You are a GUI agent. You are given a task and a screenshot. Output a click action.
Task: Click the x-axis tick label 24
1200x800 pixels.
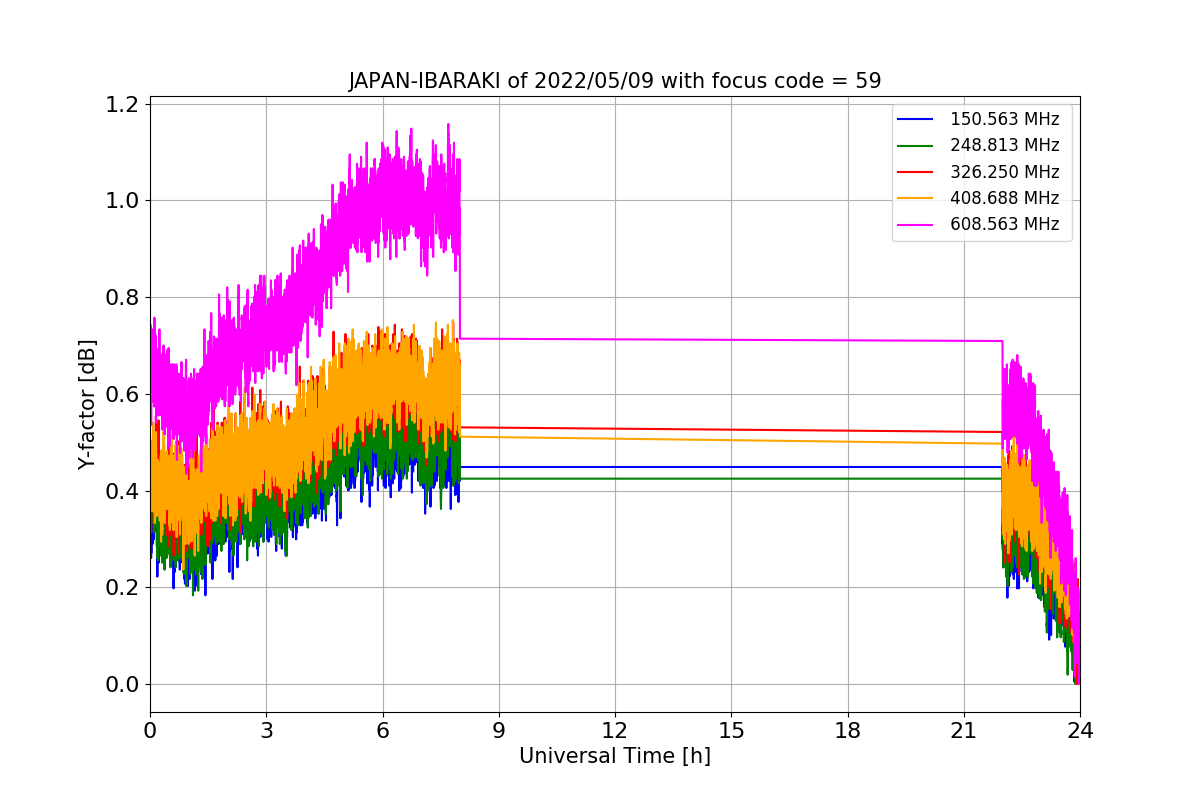pos(1080,731)
